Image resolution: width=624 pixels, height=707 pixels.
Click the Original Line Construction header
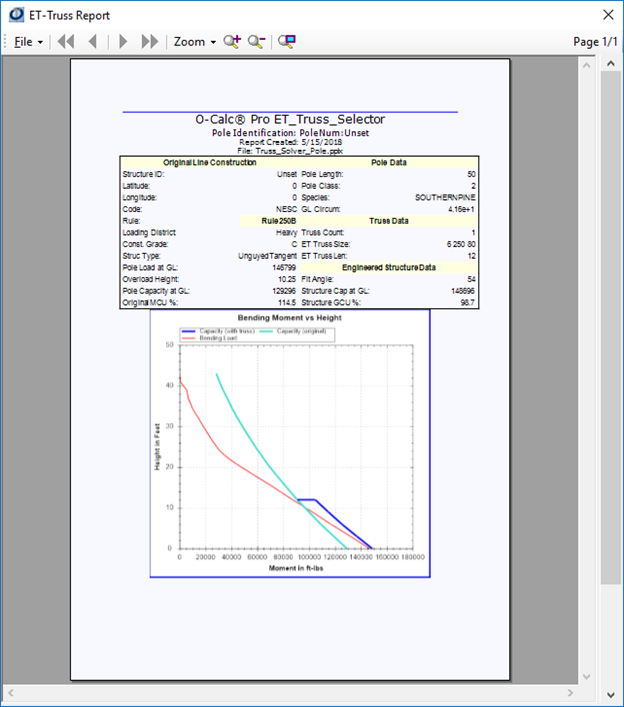tap(210, 162)
